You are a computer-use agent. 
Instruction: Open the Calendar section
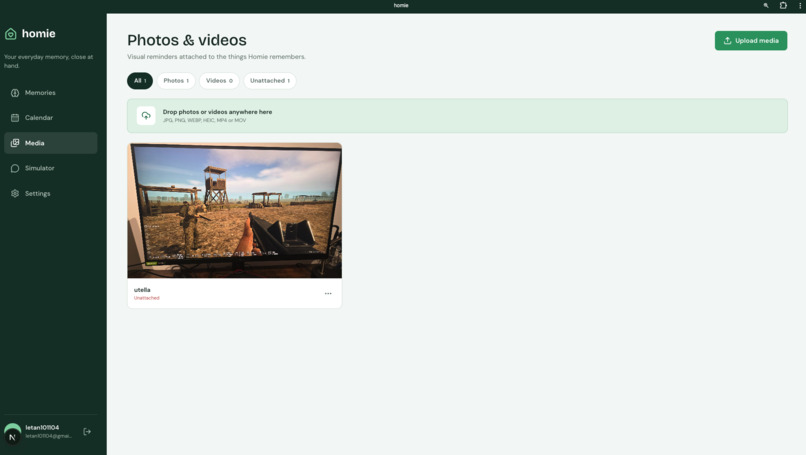point(50,118)
